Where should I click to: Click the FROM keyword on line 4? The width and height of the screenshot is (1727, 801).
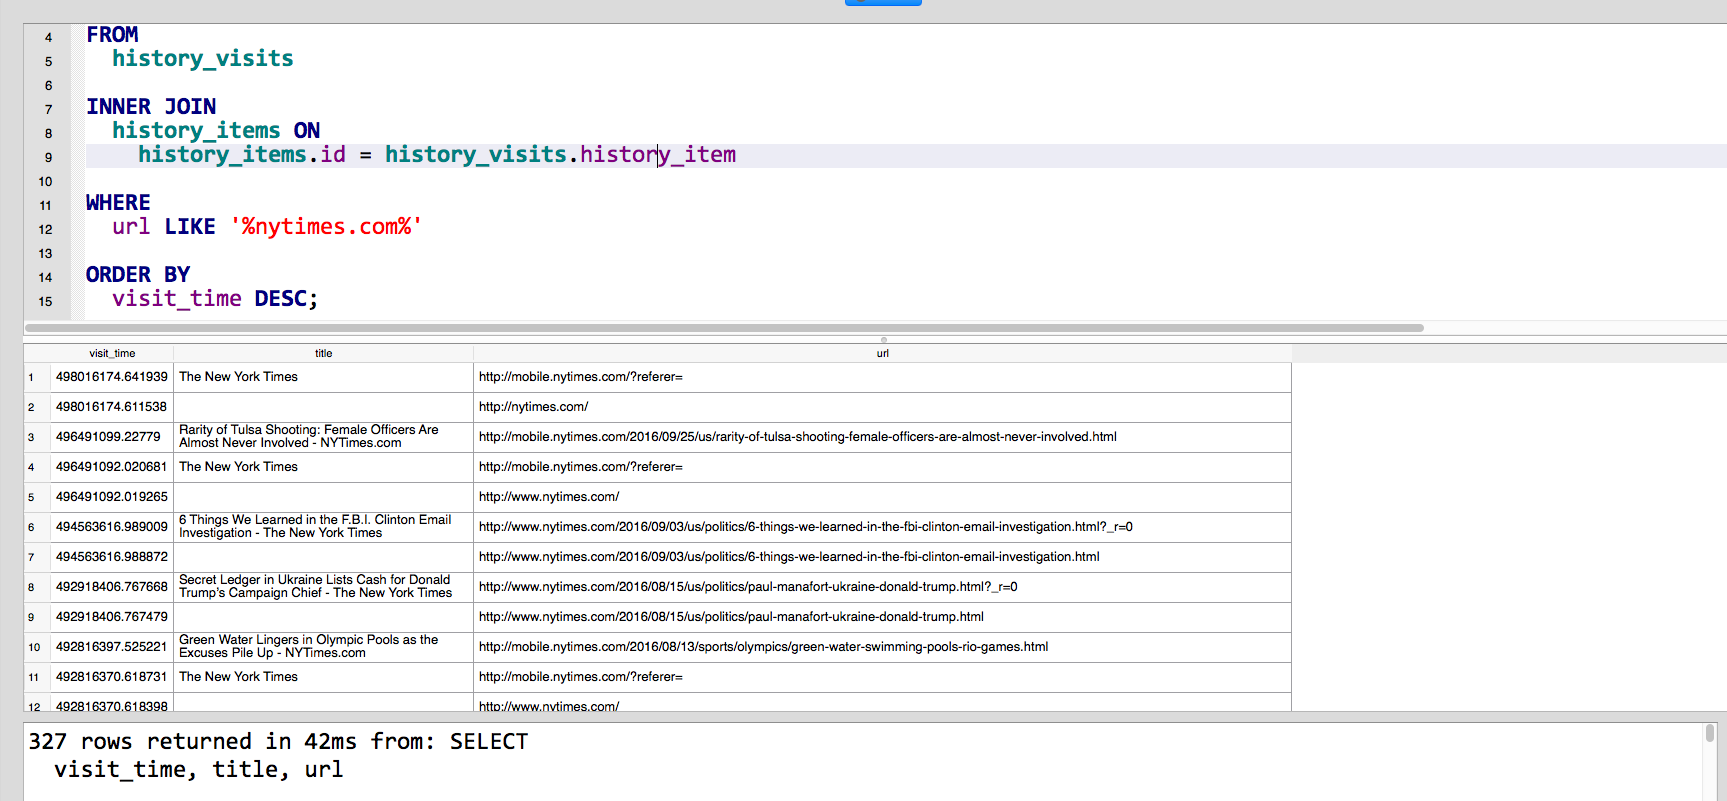(112, 35)
